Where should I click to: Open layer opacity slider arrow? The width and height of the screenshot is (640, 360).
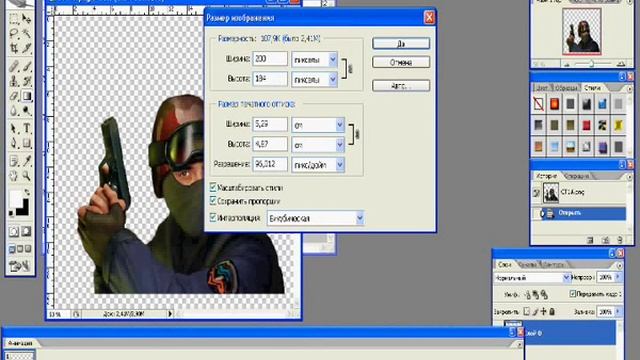click(618, 277)
